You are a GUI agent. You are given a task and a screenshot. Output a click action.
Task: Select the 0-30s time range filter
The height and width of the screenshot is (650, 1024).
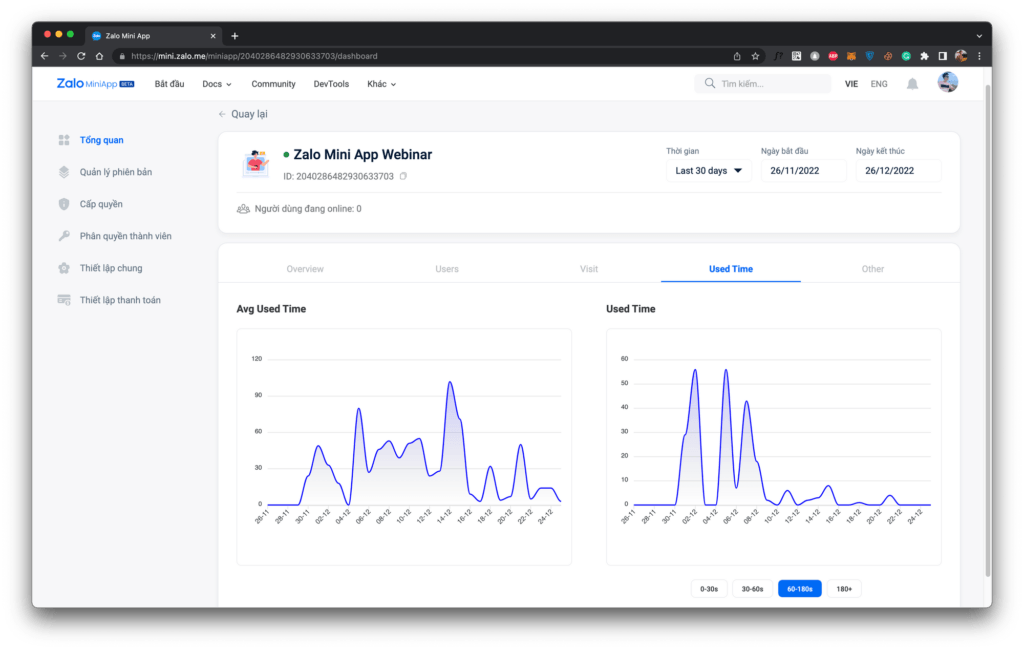pos(709,589)
